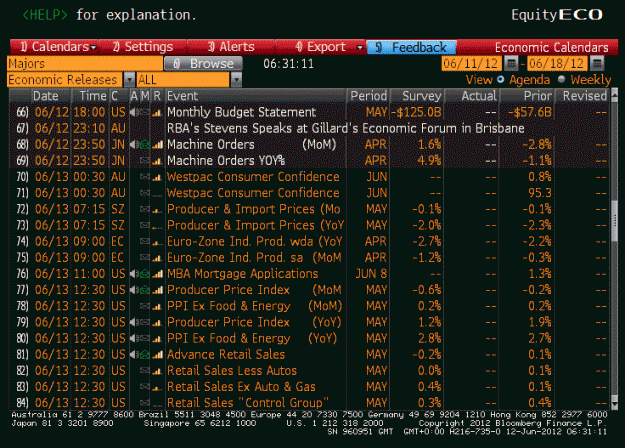The width and height of the screenshot is (625, 448).
Task: Click the Majors input field
Action: click(x=85, y=63)
